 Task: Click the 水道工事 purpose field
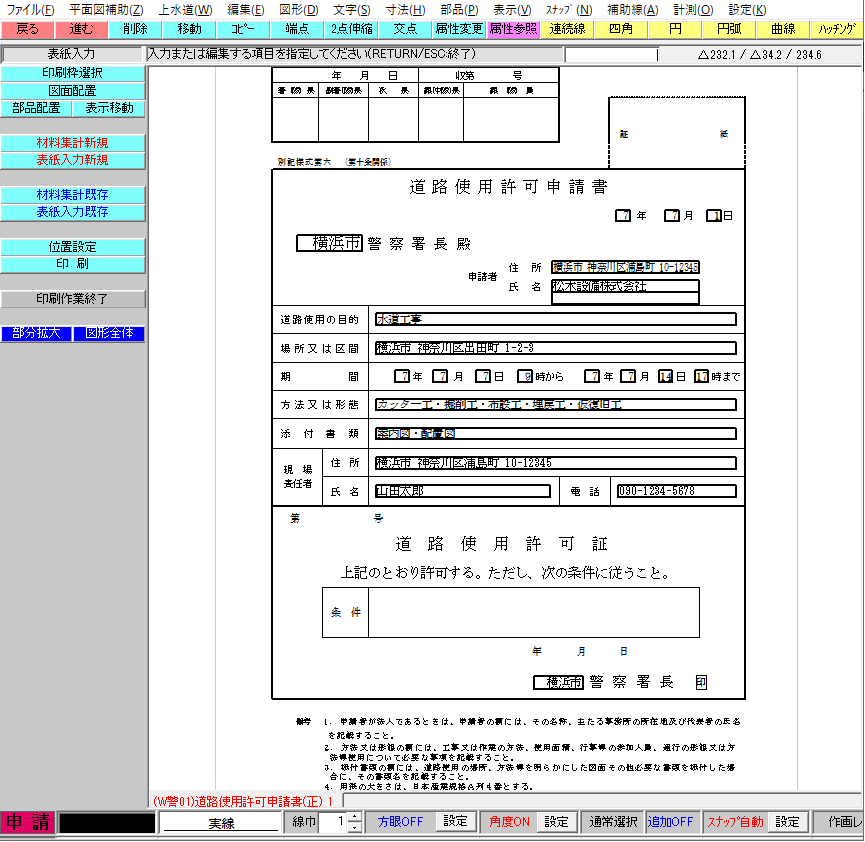556,319
